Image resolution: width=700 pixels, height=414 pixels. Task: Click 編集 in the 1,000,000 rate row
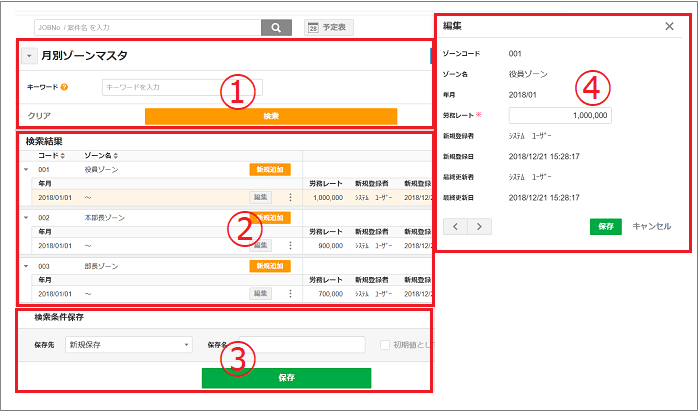click(260, 197)
